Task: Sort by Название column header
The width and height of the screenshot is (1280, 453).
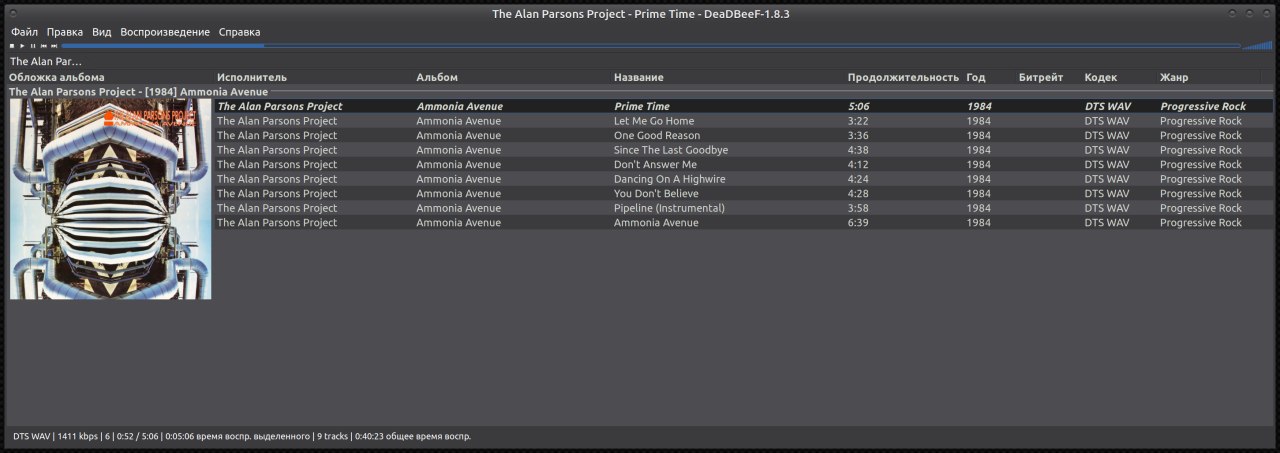Action: 639,77
